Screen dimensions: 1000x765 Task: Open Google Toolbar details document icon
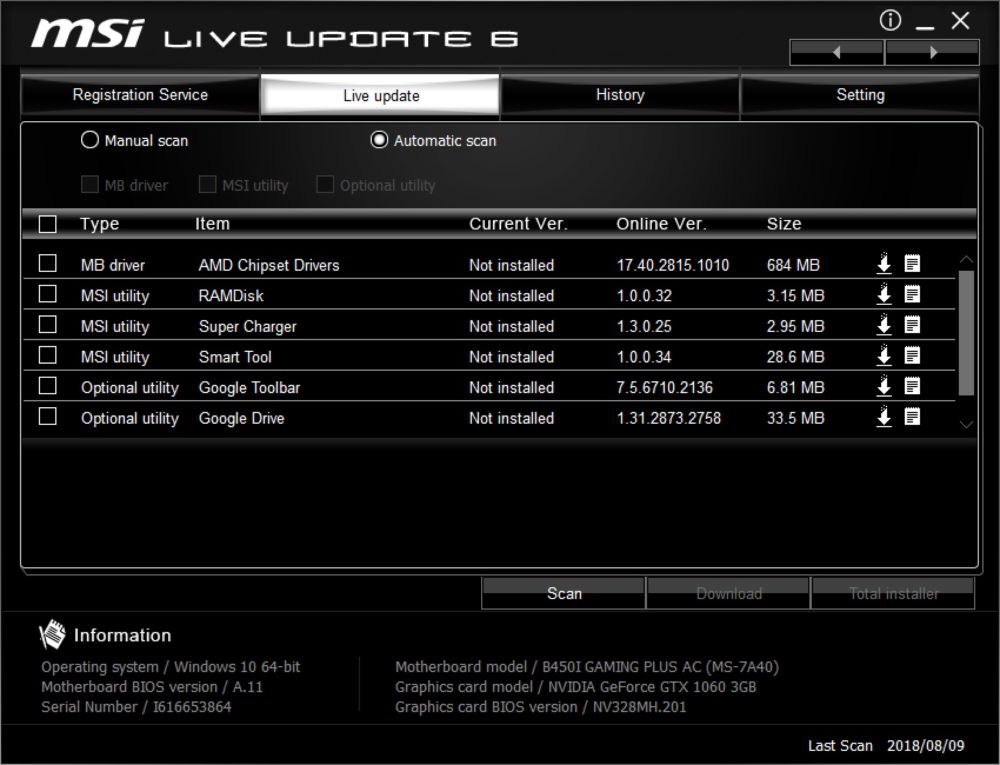click(x=912, y=386)
